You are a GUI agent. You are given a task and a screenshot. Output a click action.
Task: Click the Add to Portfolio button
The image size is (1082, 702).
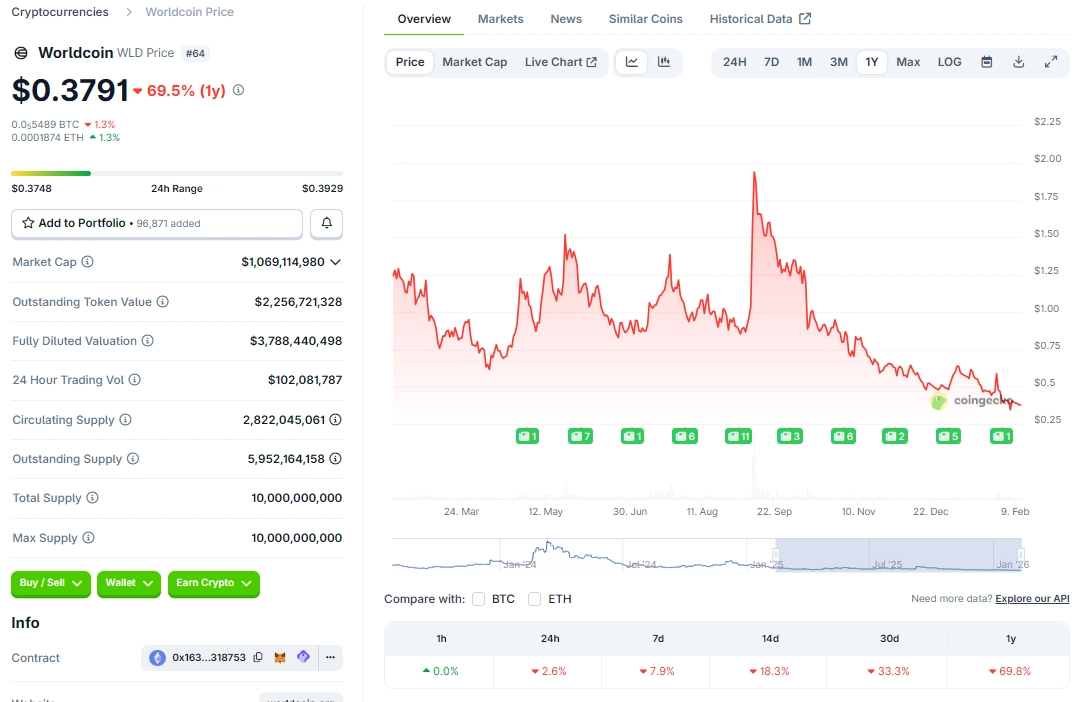tap(156, 224)
